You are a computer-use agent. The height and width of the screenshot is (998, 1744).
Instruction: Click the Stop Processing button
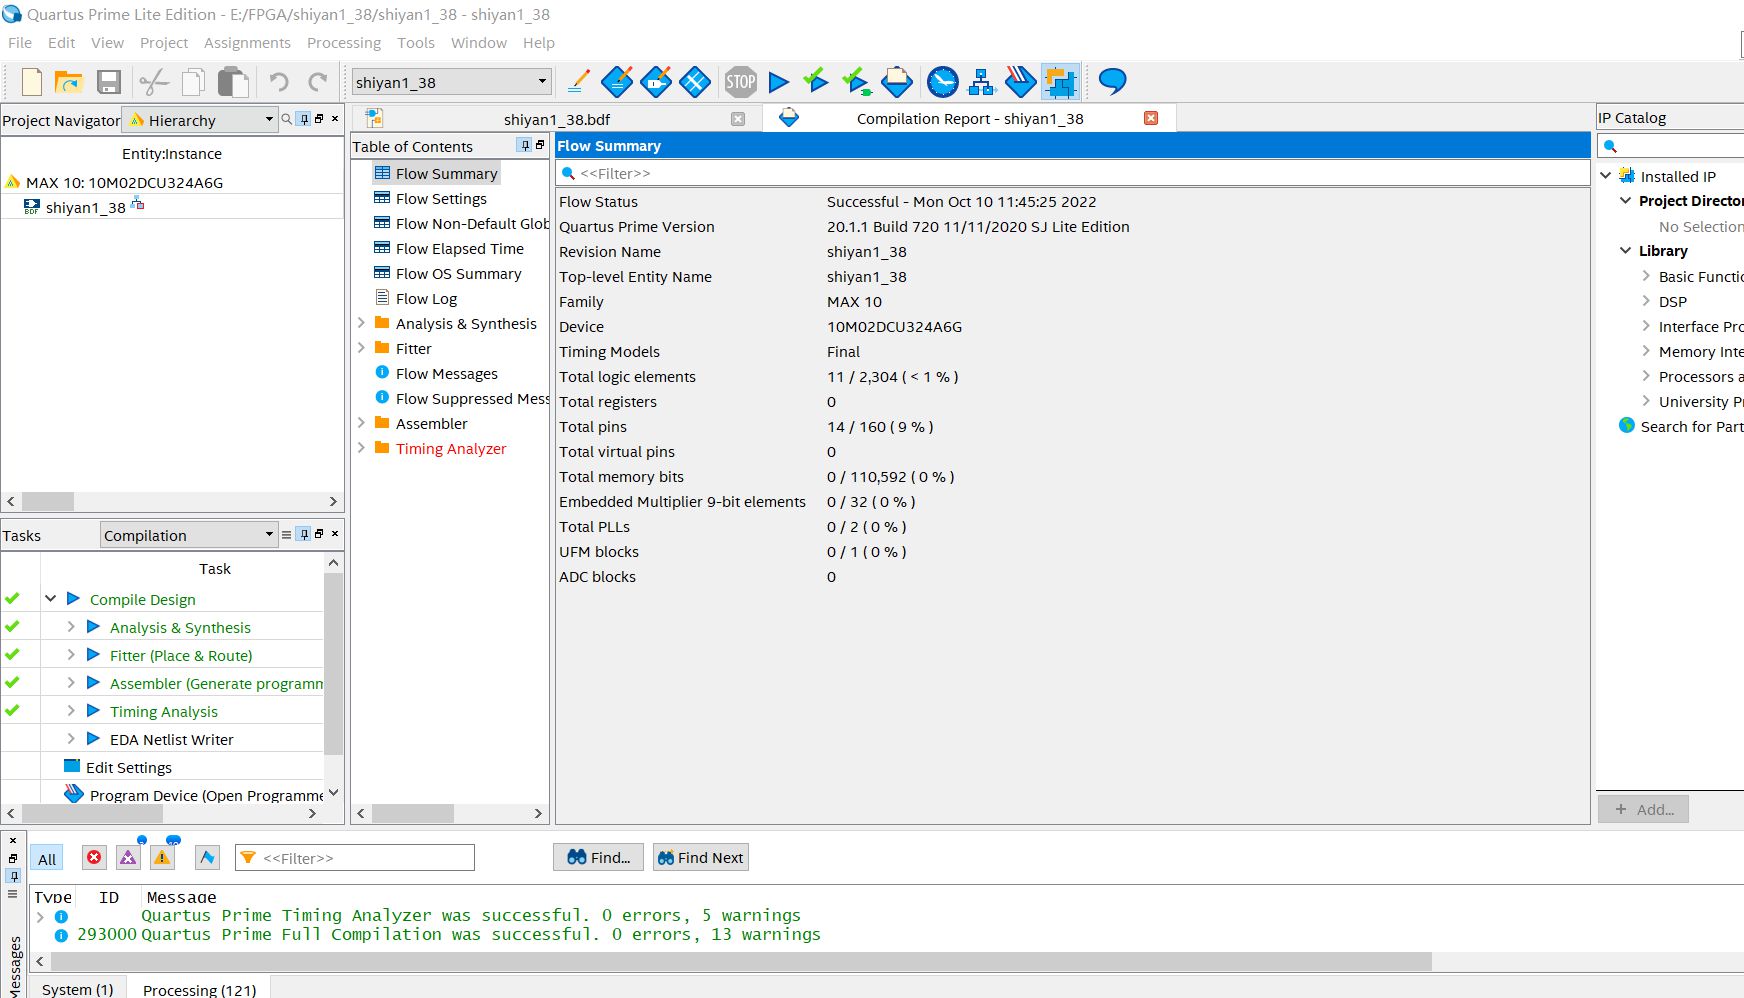tap(741, 82)
